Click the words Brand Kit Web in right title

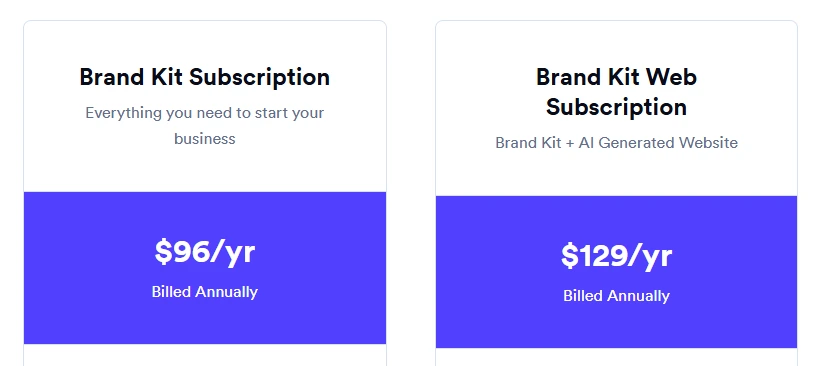coord(616,77)
